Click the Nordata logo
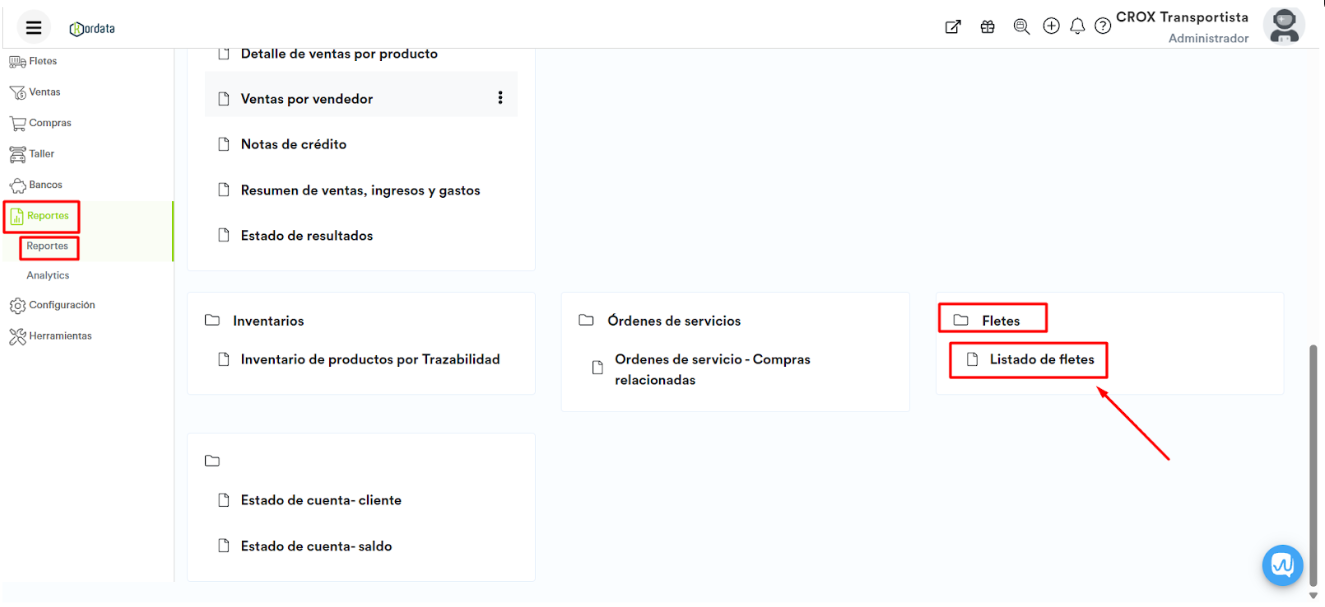 [92, 28]
